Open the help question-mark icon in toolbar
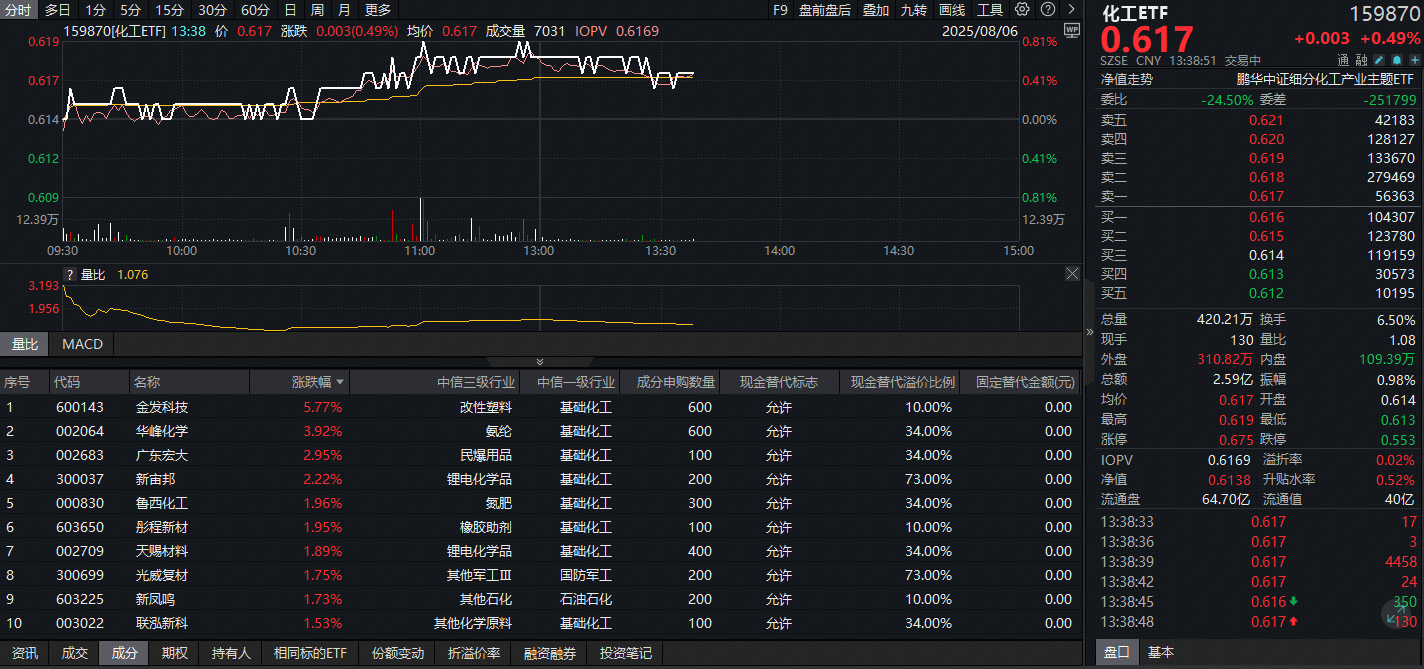Image resolution: width=1424 pixels, height=669 pixels. click(x=1047, y=9)
